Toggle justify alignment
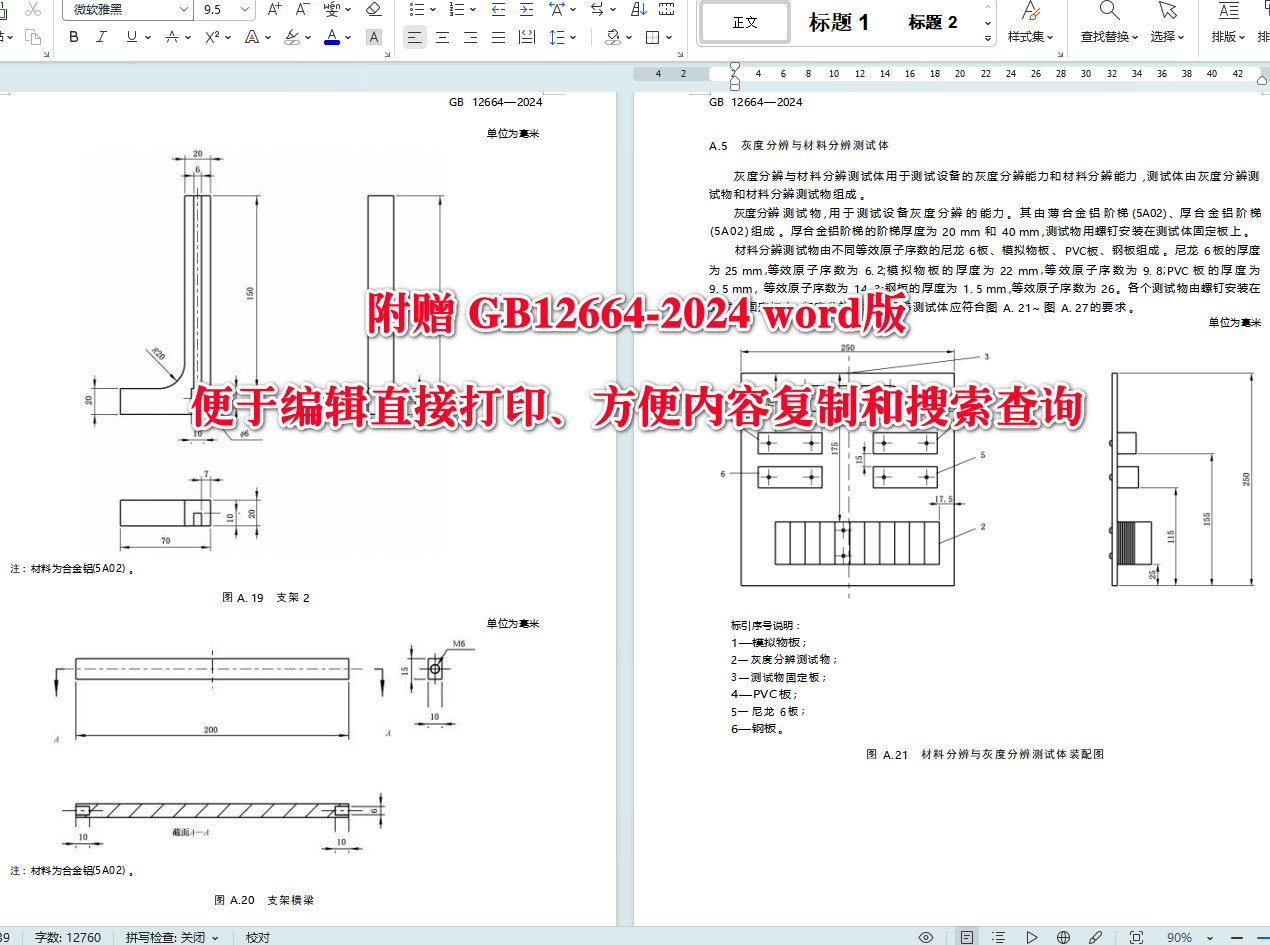 [496, 37]
